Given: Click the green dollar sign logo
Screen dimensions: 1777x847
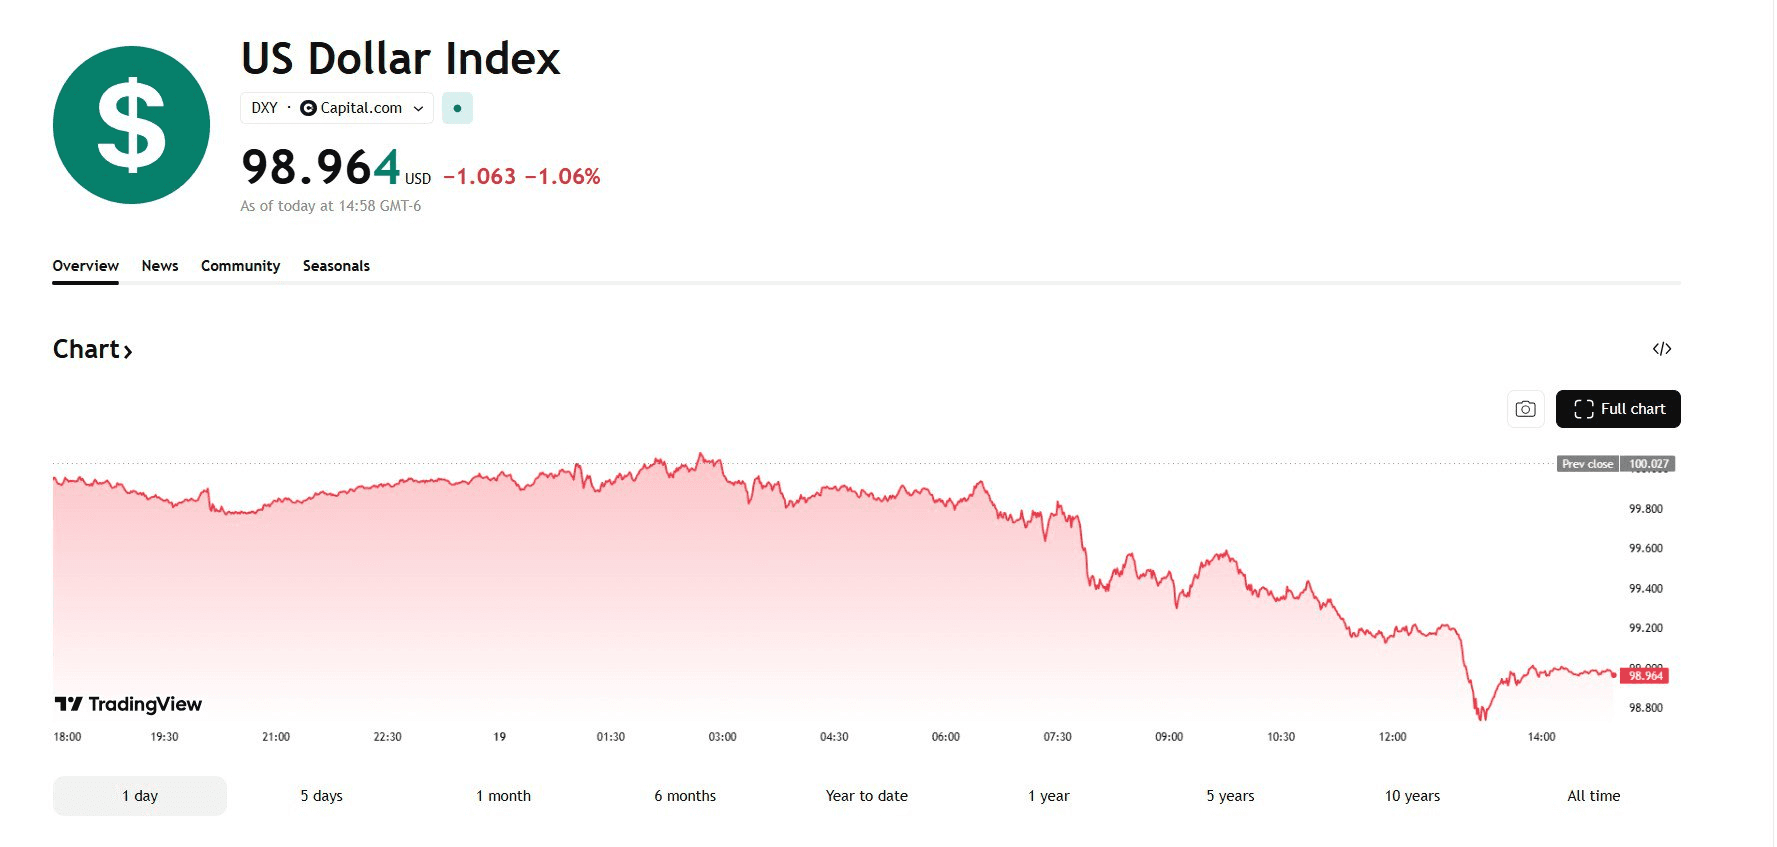Looking at the screenshot, I should click(131, 125).
